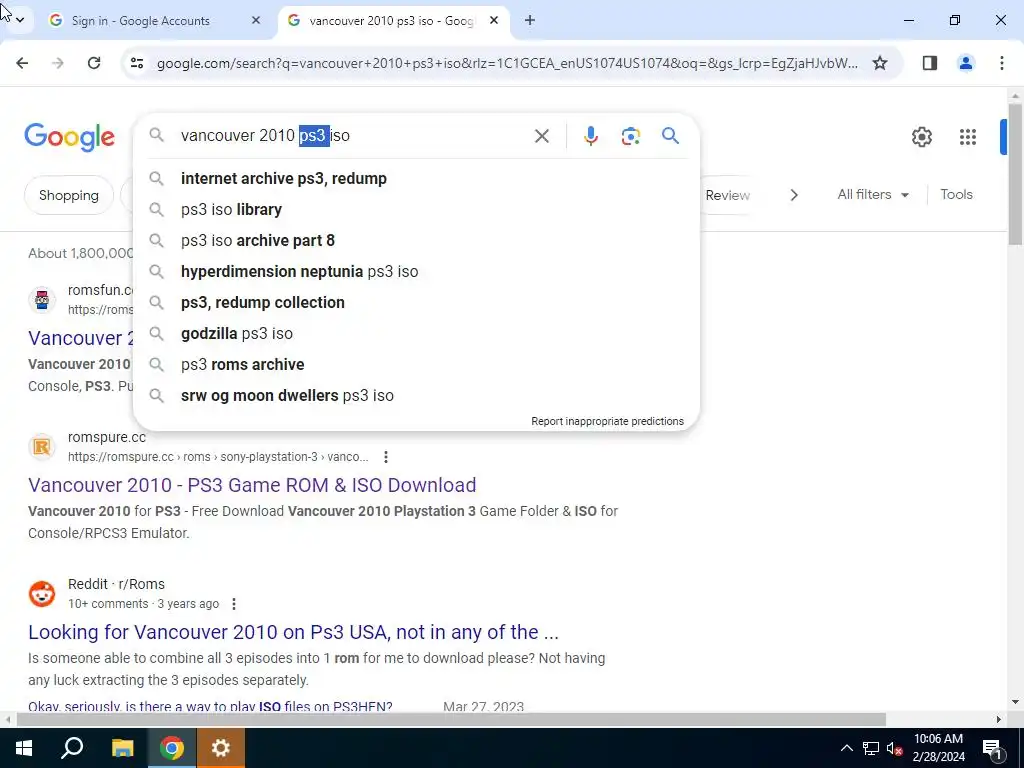1024x768 pixels.
Task: Open Chrome side panel
Action: (929, 63)
